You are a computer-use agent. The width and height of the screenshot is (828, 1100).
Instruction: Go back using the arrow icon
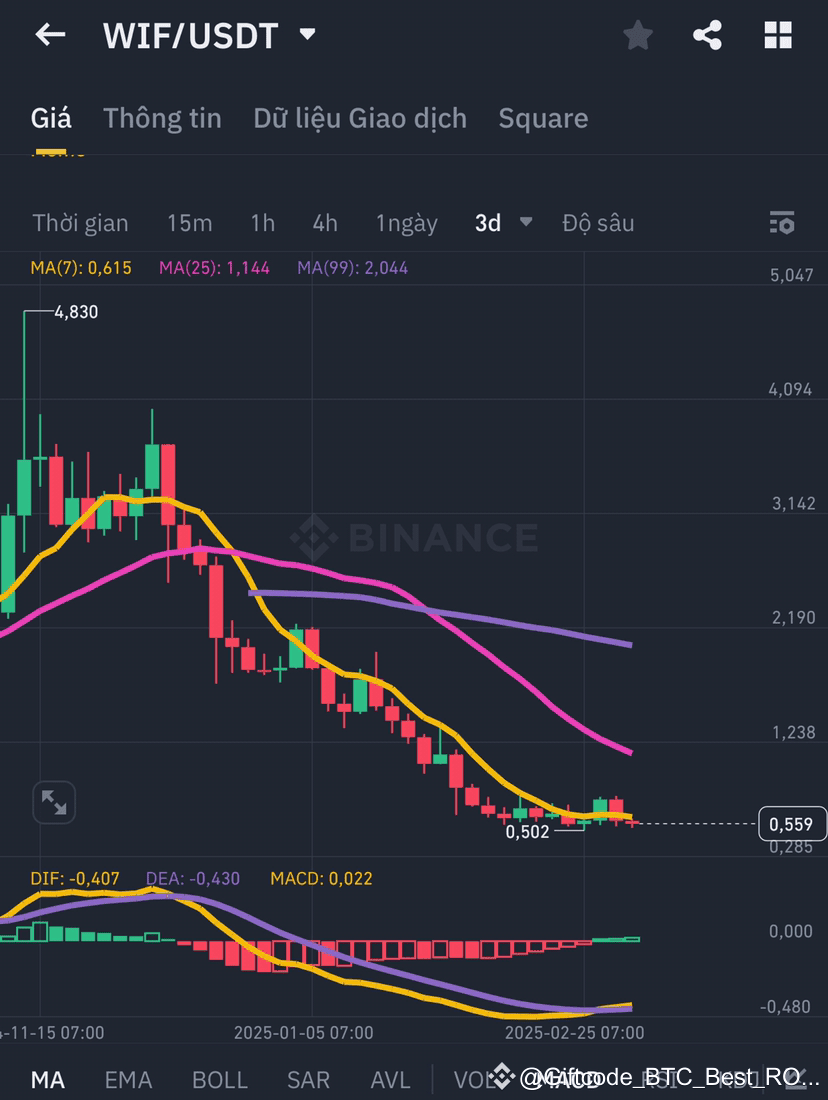[x=51, y=34]
